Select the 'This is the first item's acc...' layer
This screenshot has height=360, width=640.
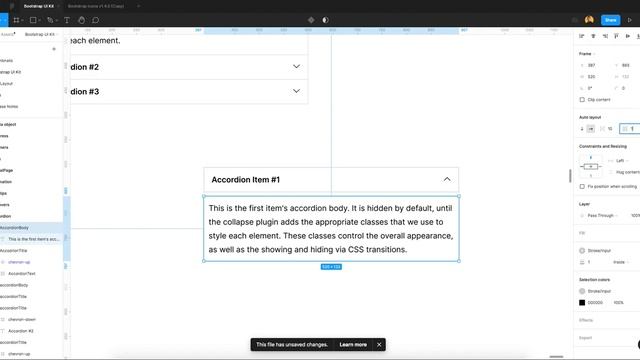[x=31, y=239]
